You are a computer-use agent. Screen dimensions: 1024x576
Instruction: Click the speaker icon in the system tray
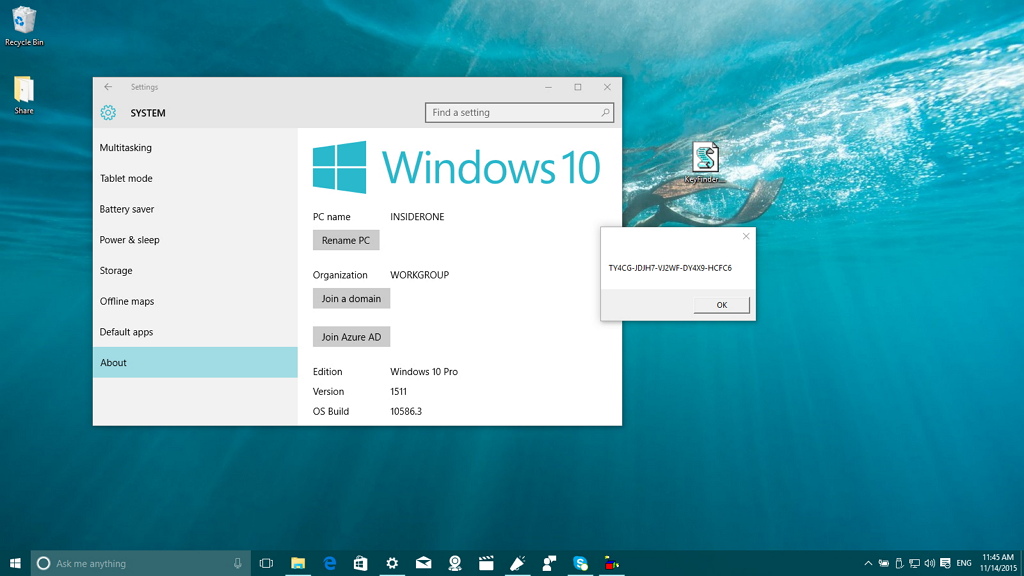930,563
